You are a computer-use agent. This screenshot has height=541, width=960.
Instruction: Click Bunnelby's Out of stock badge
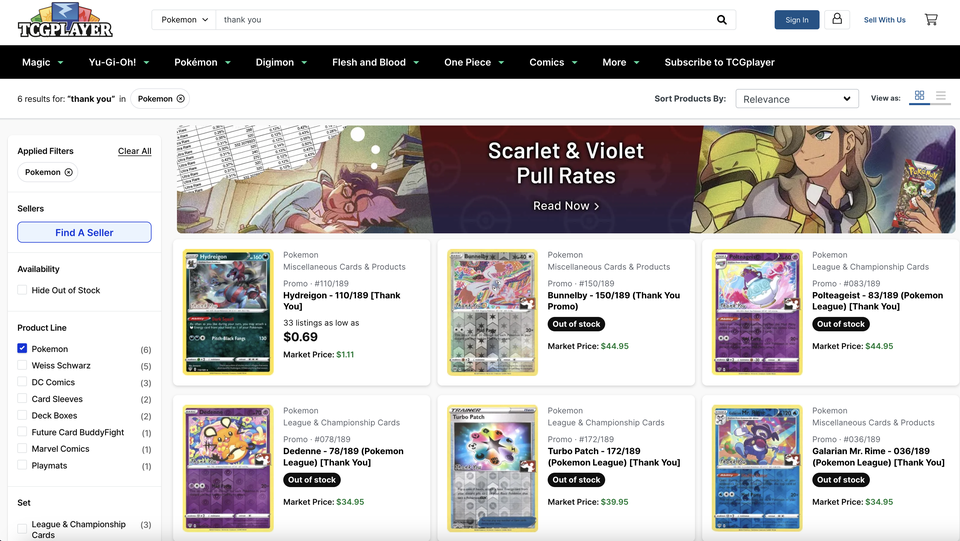pyautogui.click(x=576, y=324)
